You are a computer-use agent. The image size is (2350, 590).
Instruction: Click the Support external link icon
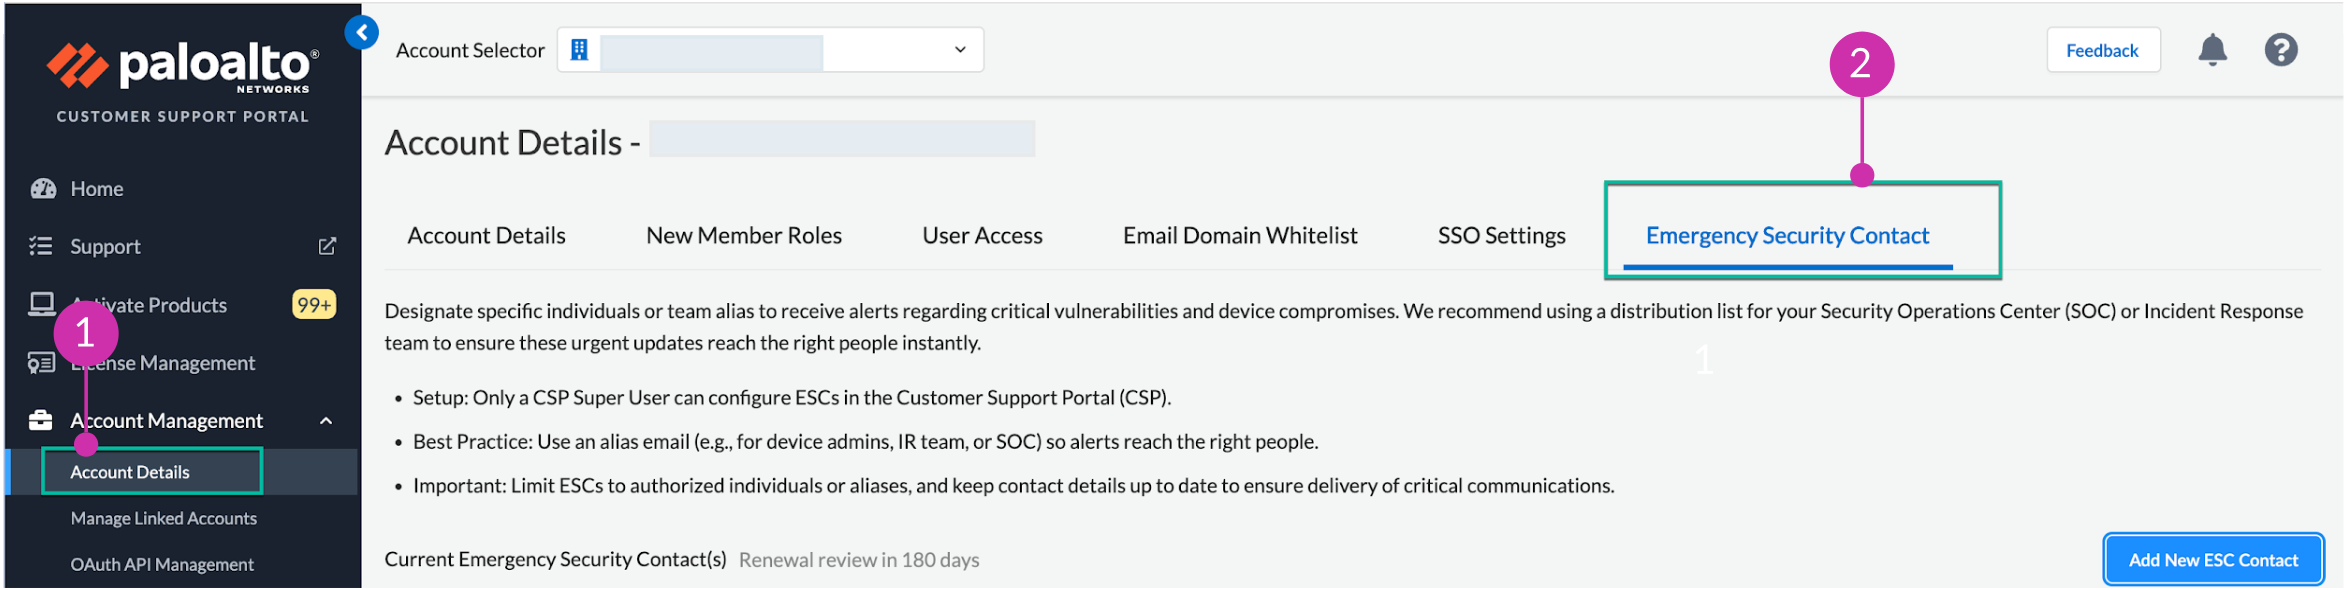327,247
